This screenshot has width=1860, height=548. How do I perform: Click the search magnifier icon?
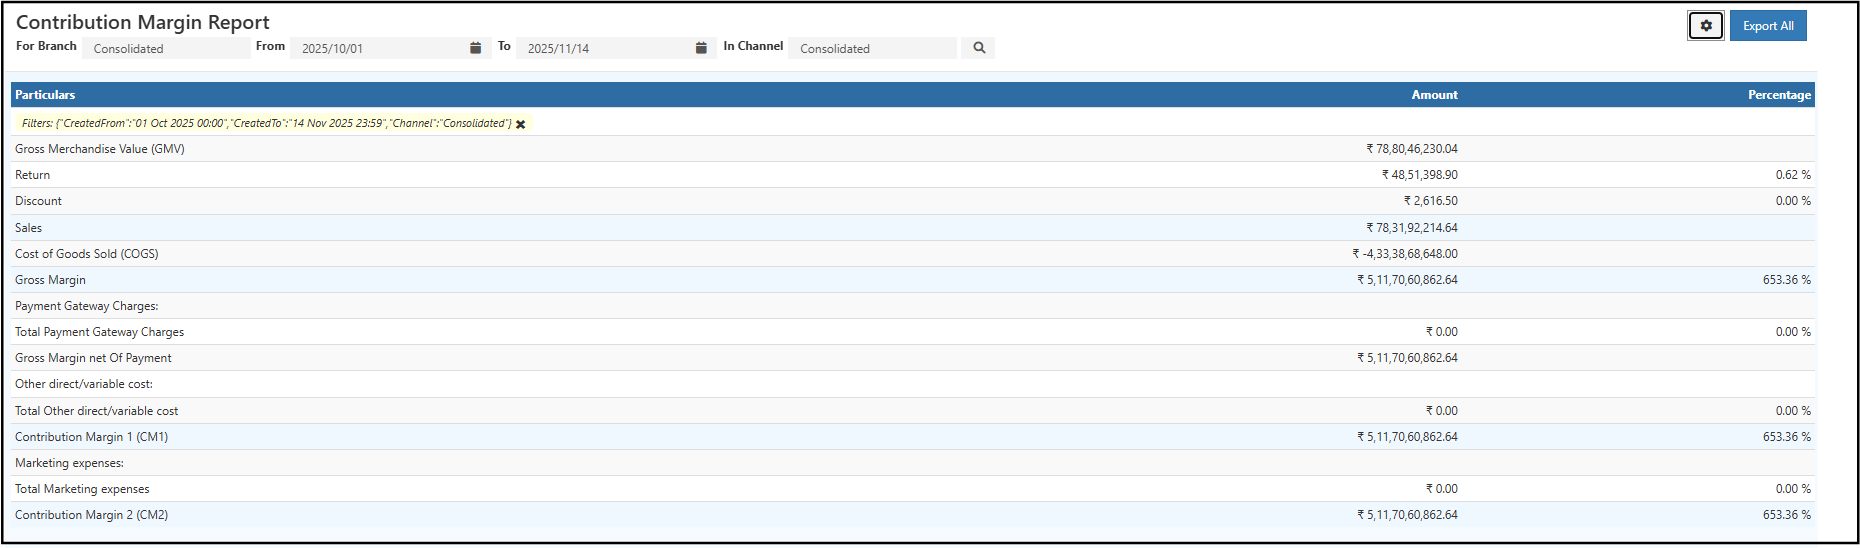[979, 48]
